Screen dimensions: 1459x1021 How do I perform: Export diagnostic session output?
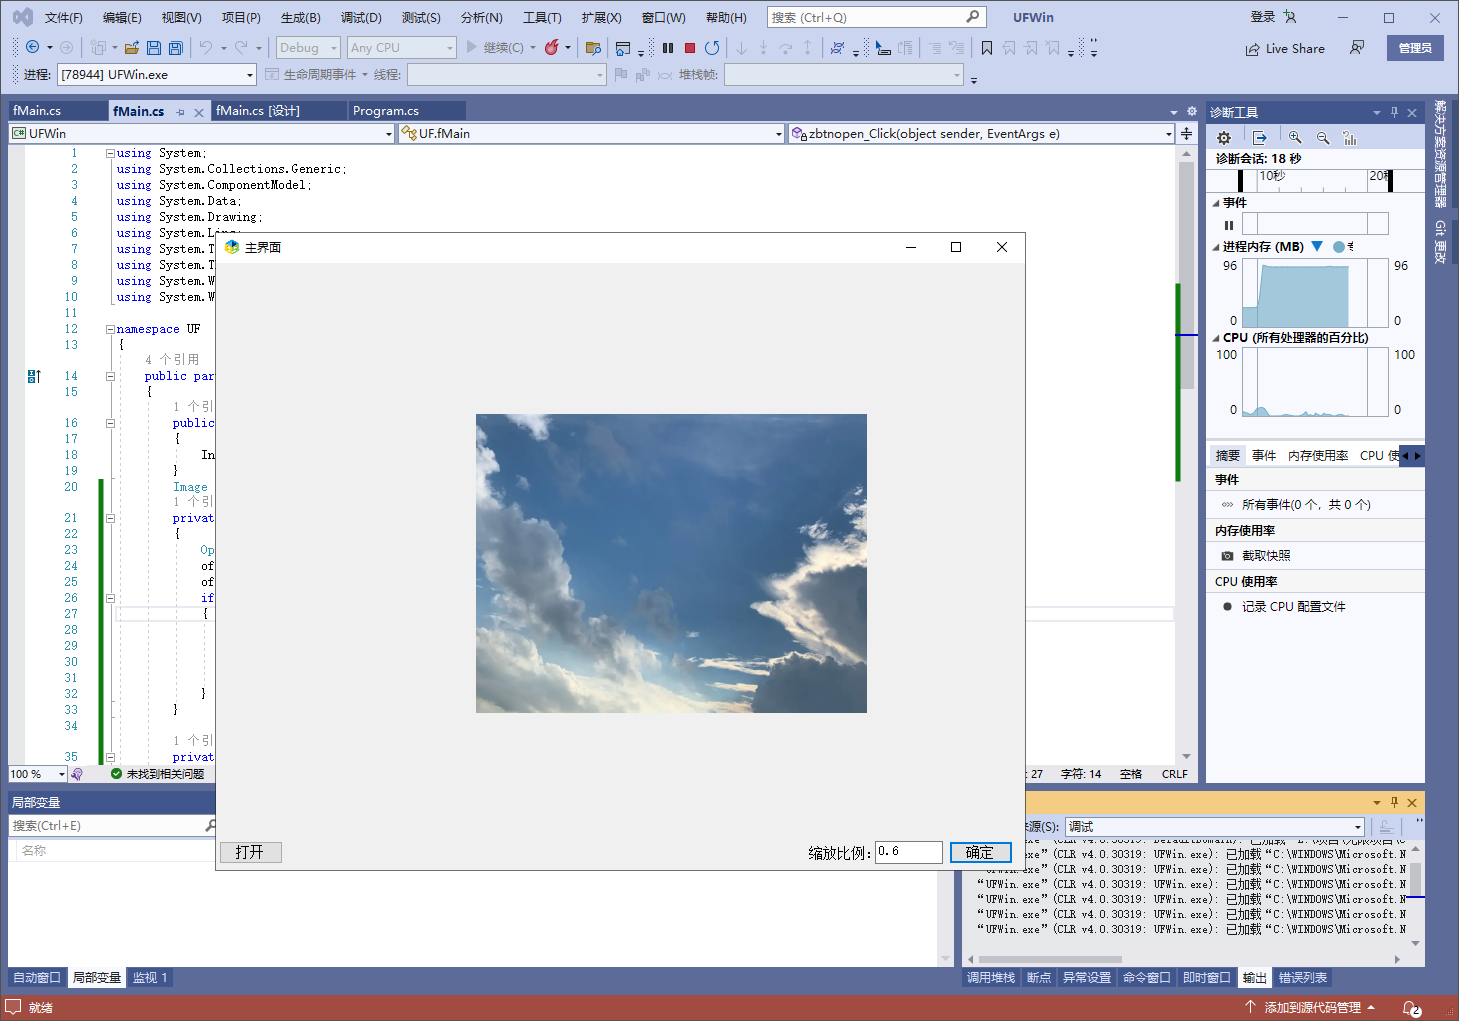[x=1260, y=138]
